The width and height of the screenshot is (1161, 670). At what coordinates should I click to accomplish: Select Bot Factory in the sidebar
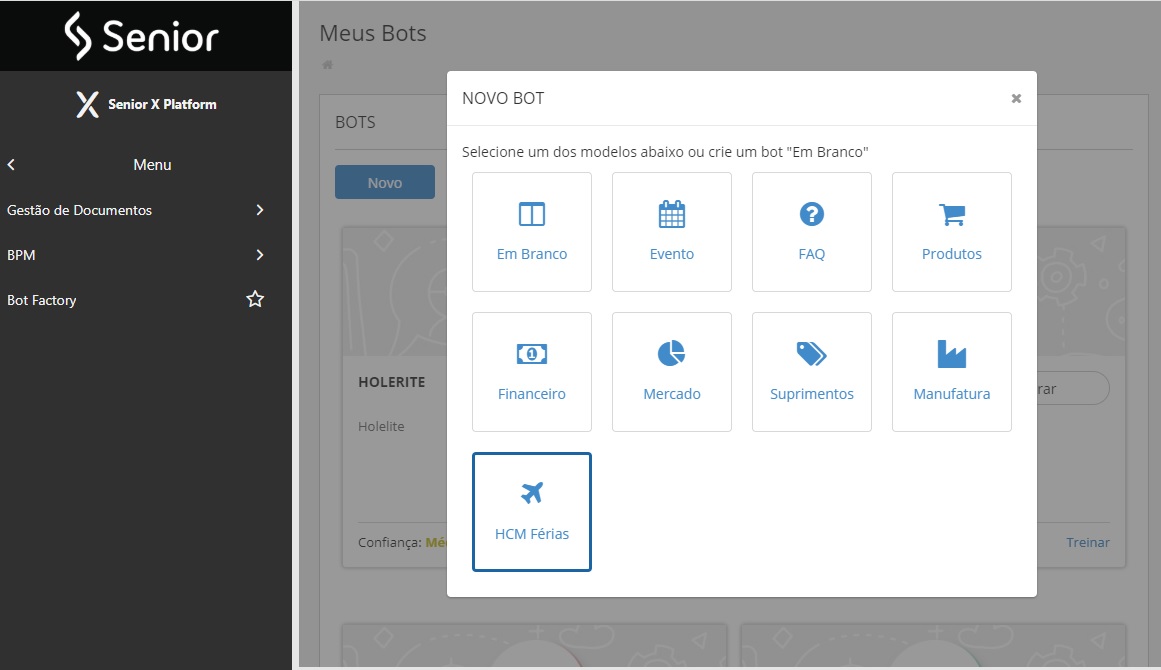click(x=42, y=300)
